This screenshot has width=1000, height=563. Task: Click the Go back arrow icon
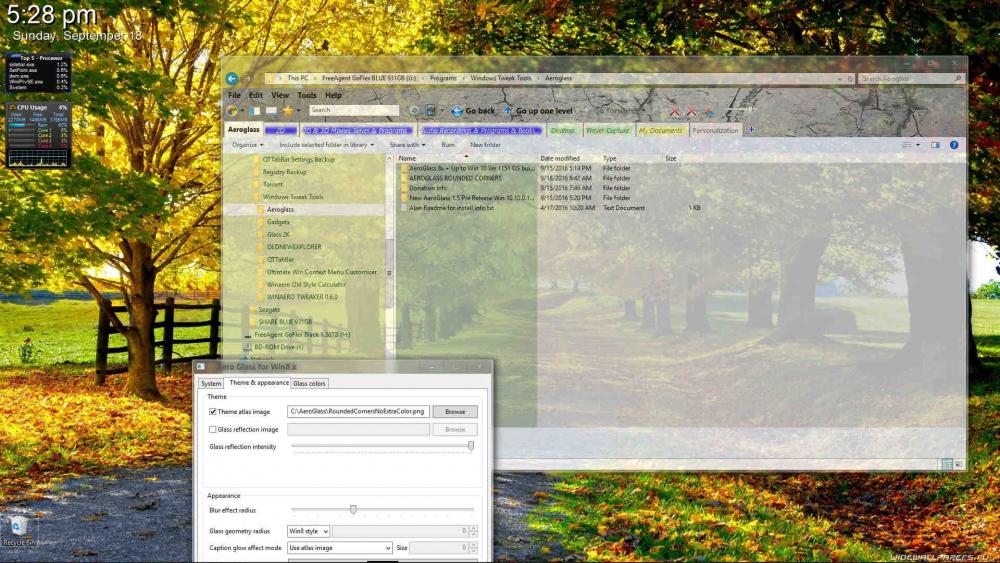457,111
